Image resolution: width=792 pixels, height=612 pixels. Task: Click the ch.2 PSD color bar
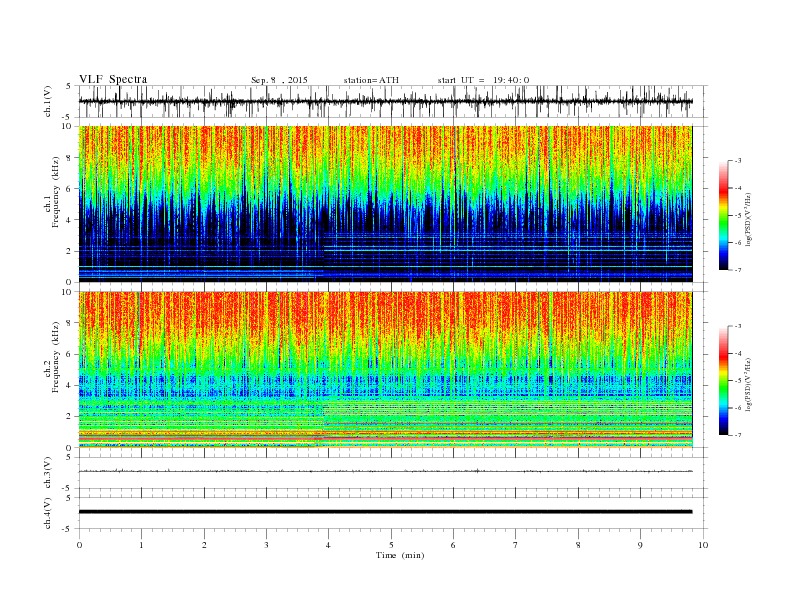(723, 380)
